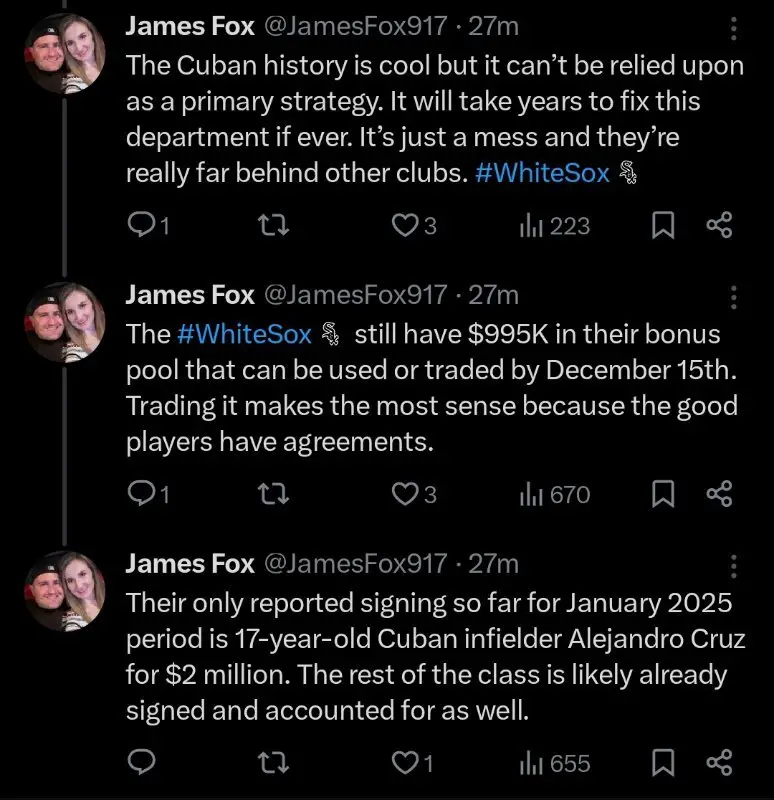Open James Fox avatar on bonus pool tweet
This screenshot has width=774, height=800.
pos(65,321)
